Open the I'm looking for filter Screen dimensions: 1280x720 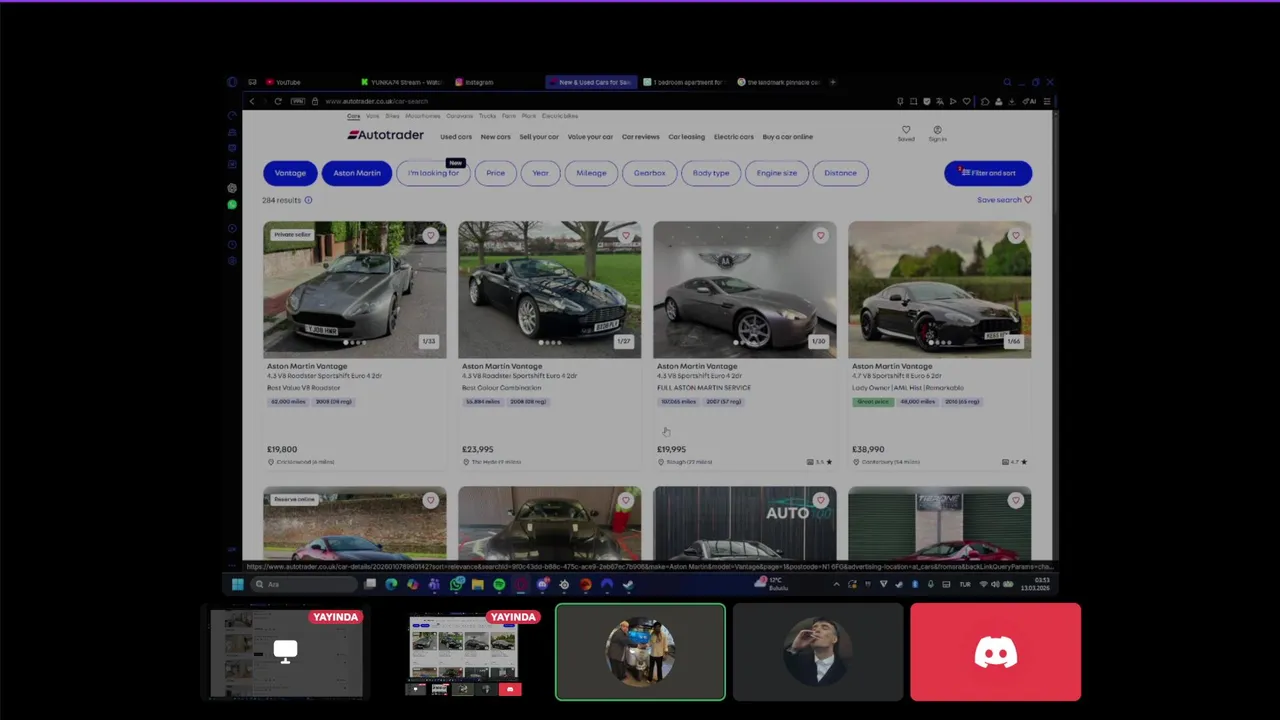(433, 173)
